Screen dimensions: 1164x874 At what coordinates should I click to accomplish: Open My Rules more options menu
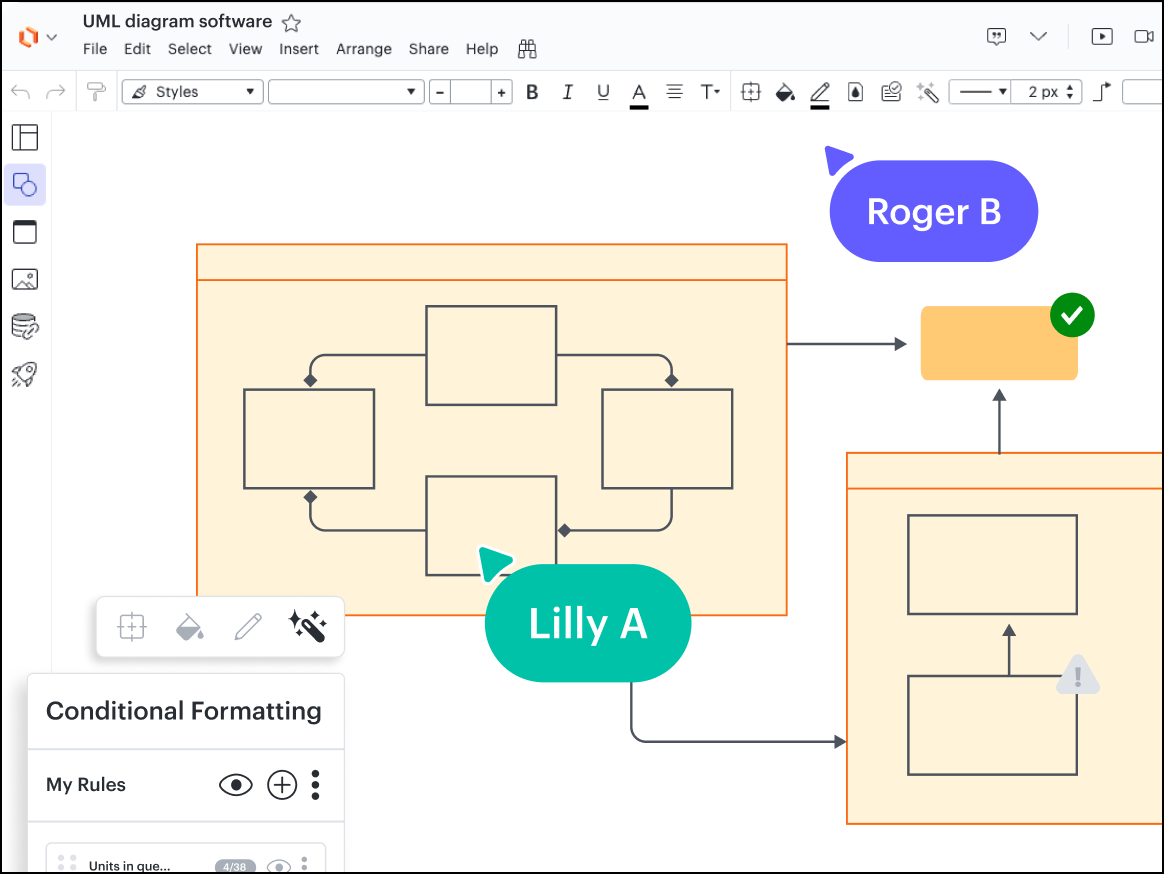click(x=315, y=785)
